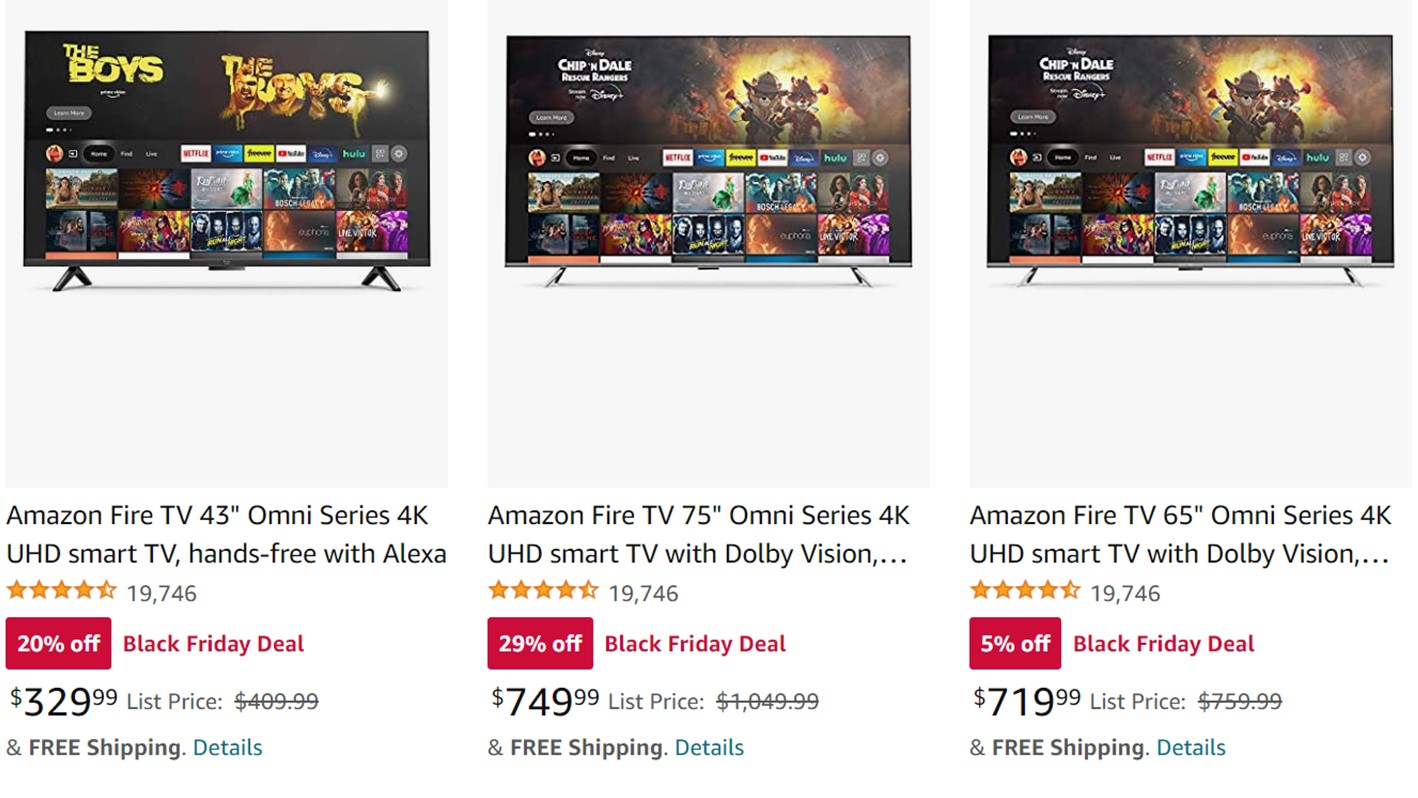Click the star rating of the 65" TV
Screen dimensions: 1418x798
[x=1025, y=591]
